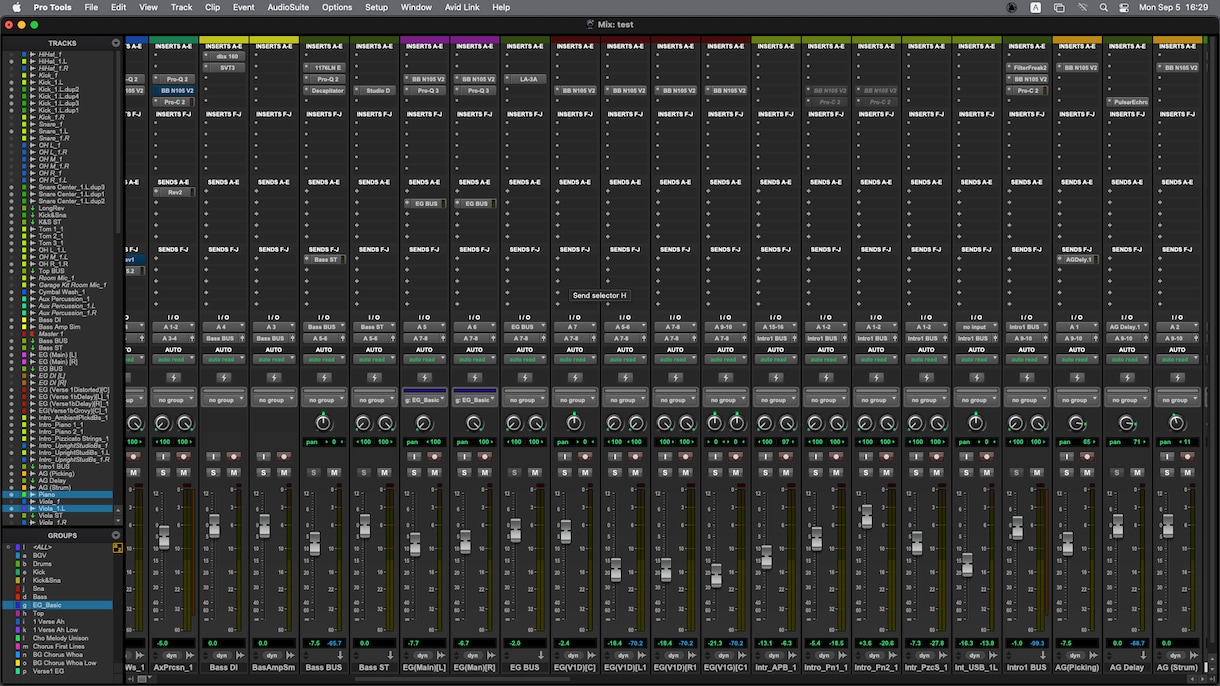The height and width of the screenshot is (686, 1220).
Task: Click the lightning bolt icon on EG BUS
Action: (524, 378)
